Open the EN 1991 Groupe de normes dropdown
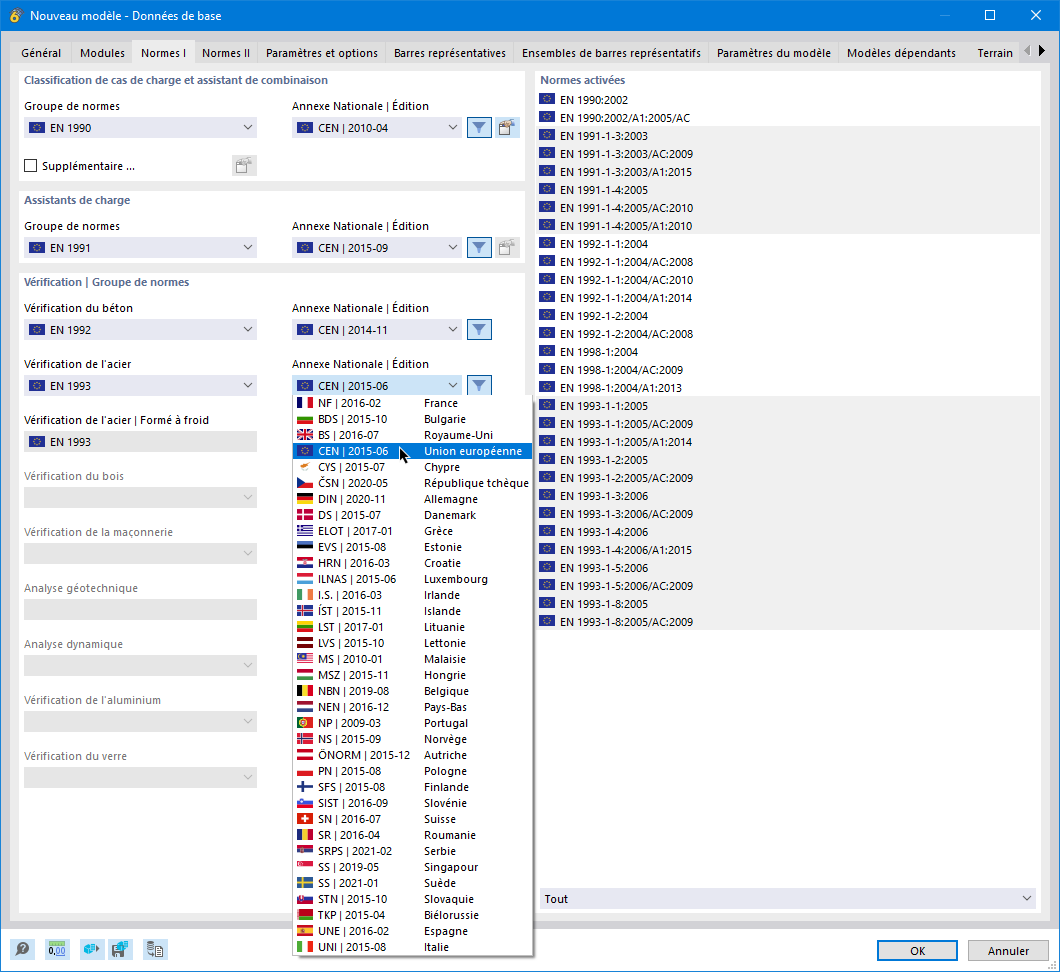The image size is (1060, 972). tap(141, 248)
